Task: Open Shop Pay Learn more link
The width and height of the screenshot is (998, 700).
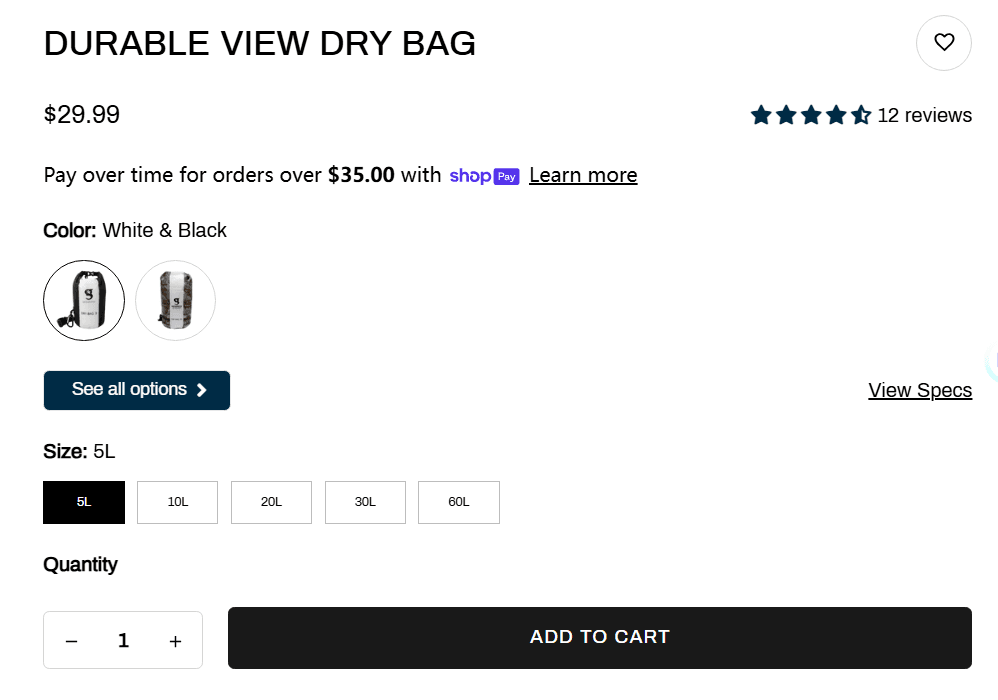Action: click(583, 176)
